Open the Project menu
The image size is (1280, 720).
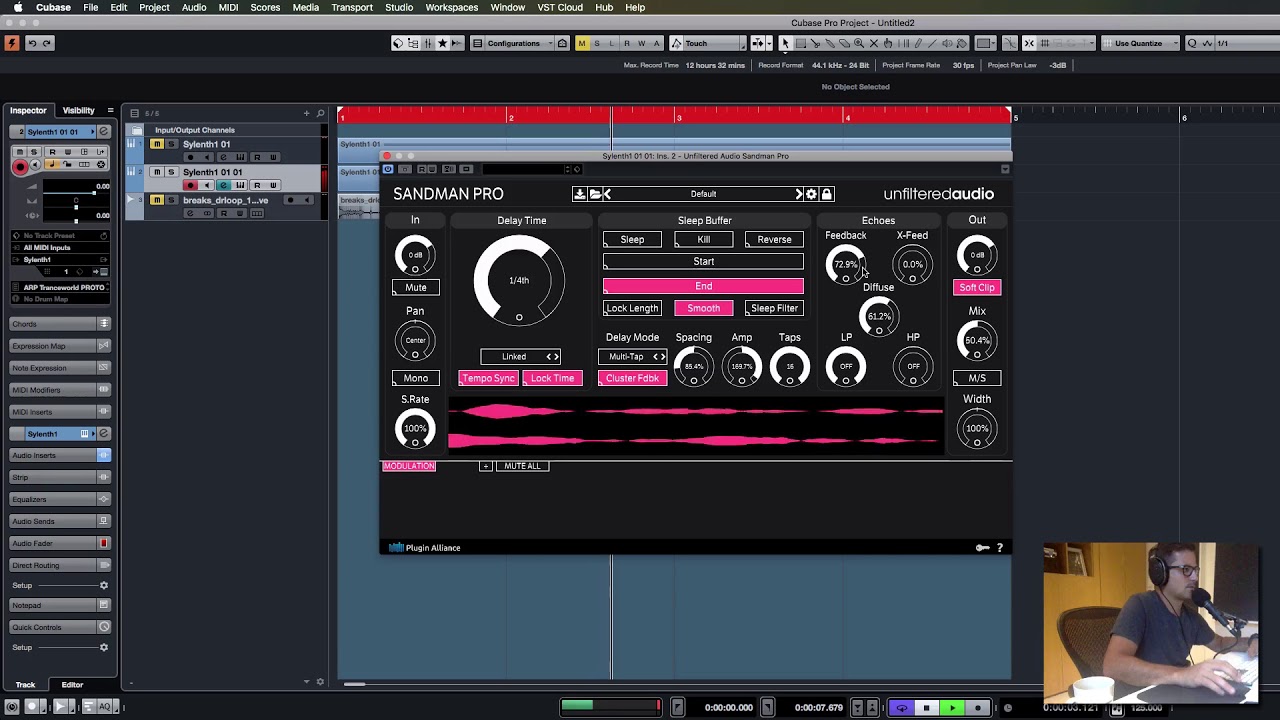(x=154, y=7)
